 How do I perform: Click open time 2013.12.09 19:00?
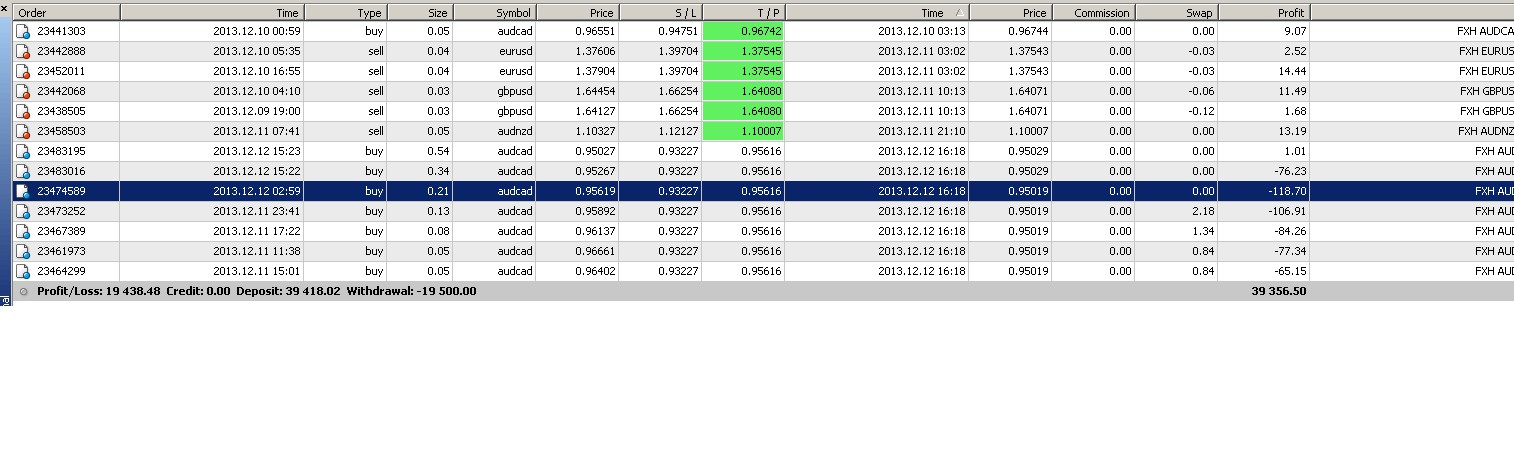pyautogui.click(x=257, y=111)
